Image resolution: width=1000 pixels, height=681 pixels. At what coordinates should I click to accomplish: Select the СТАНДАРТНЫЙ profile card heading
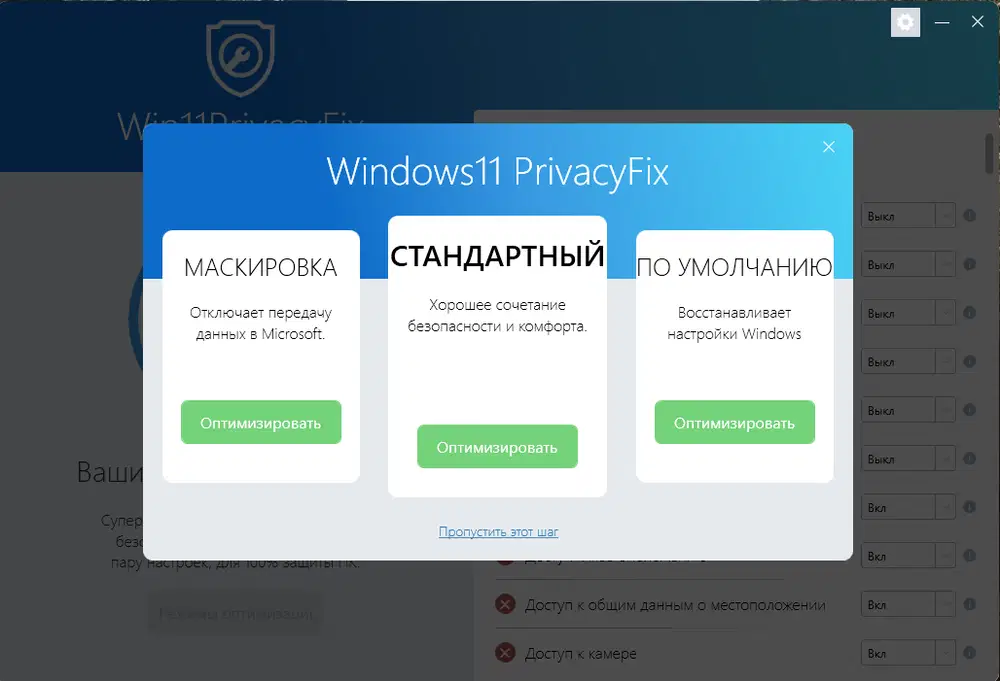click(x=497, y=256)
